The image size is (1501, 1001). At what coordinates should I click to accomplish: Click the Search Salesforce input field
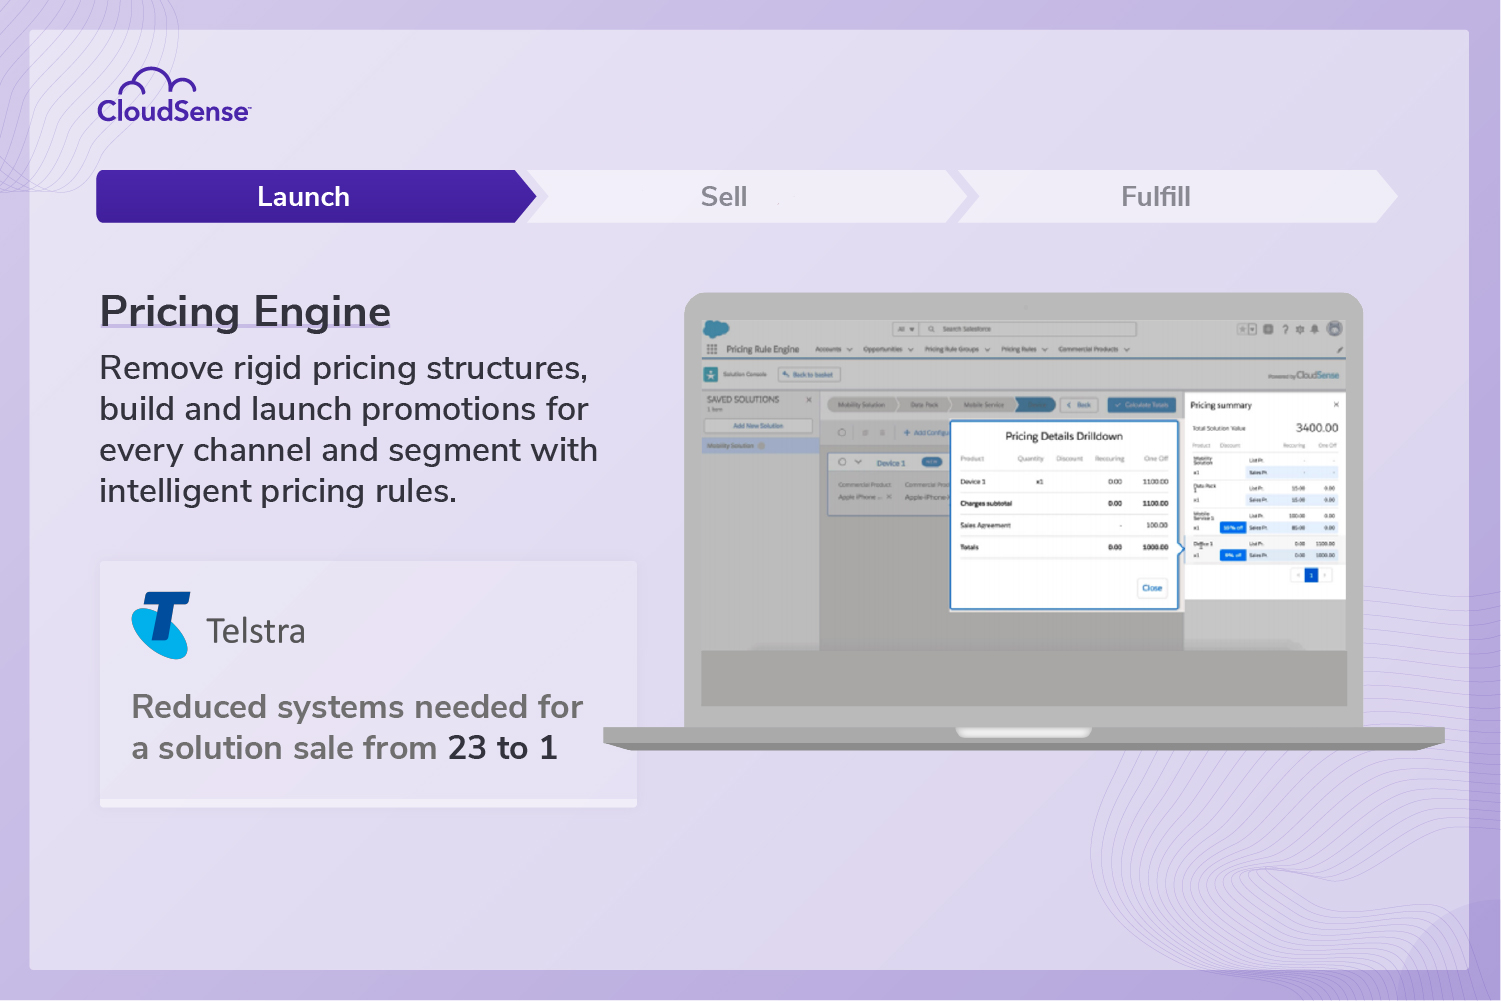1002,329
